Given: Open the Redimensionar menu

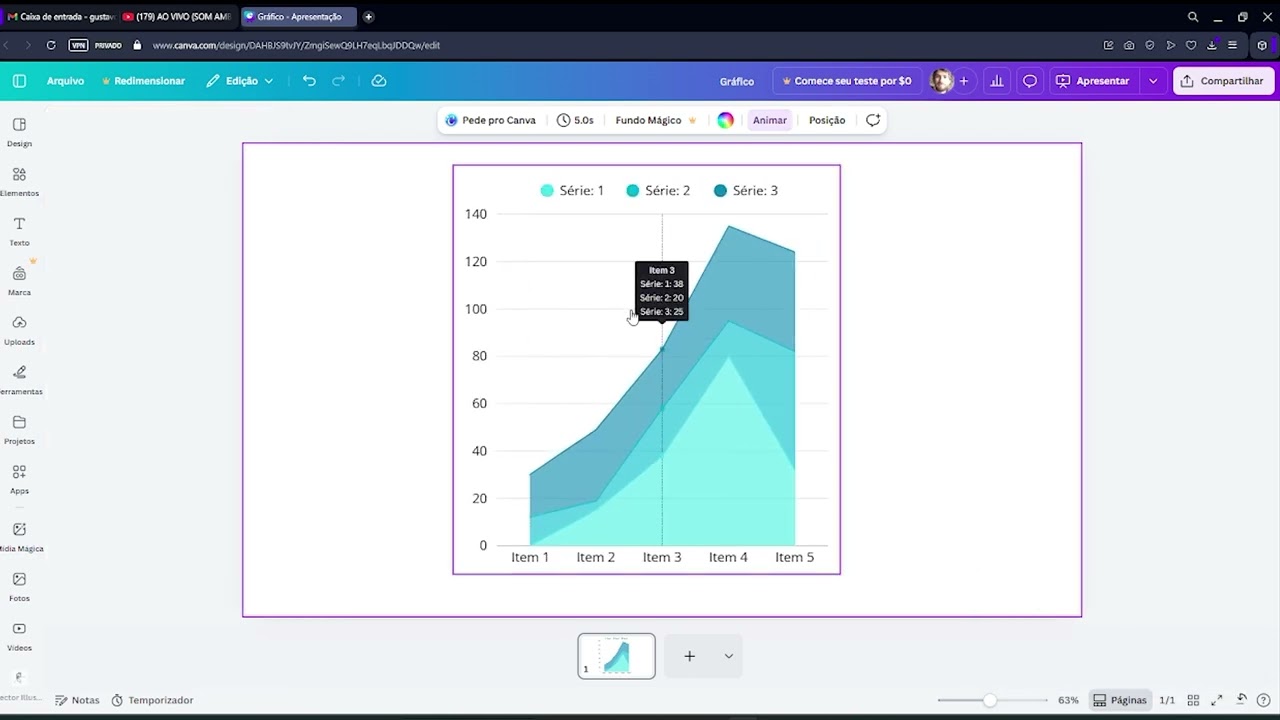Looking at the screenshot, I should pos(143,81).
